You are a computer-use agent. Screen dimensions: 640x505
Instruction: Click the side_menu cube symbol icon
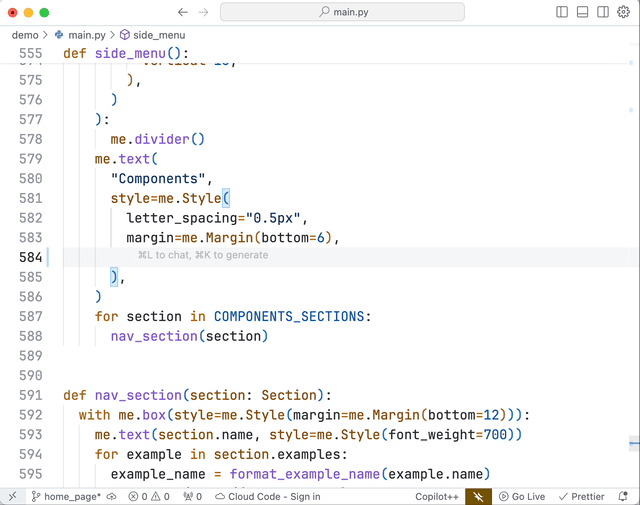click(x=124, y=35)
